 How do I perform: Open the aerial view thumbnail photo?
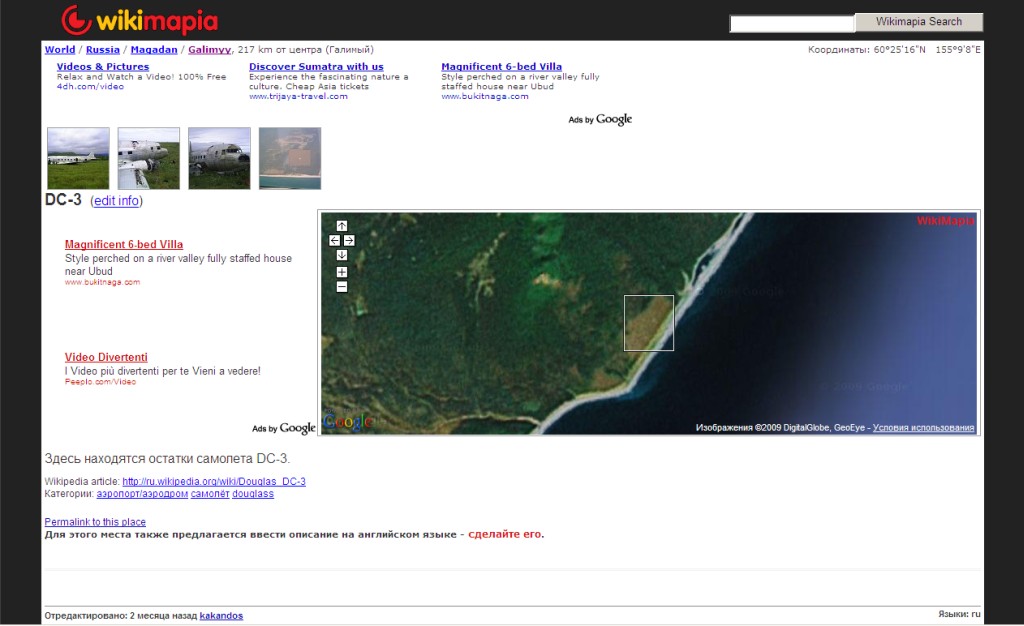[x=290, y=158]
